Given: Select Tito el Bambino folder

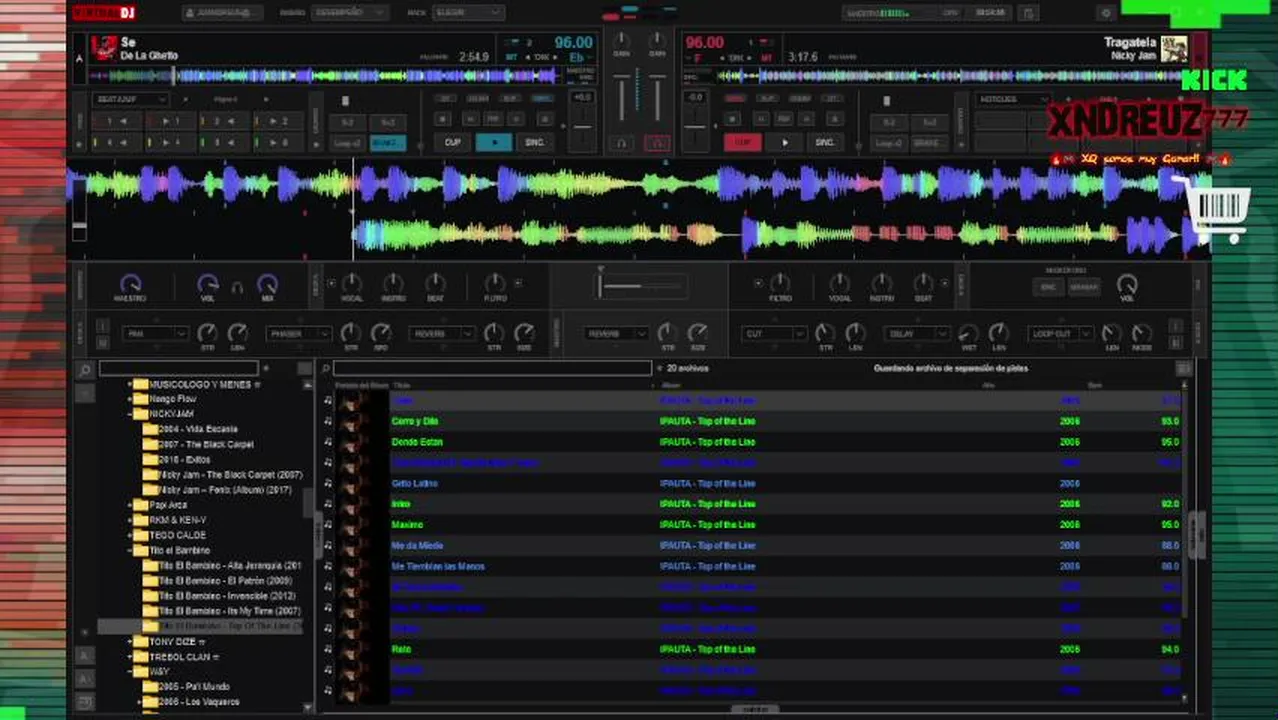Looking at the screenshot, I should pyautogui.click(x=180, y=550).
